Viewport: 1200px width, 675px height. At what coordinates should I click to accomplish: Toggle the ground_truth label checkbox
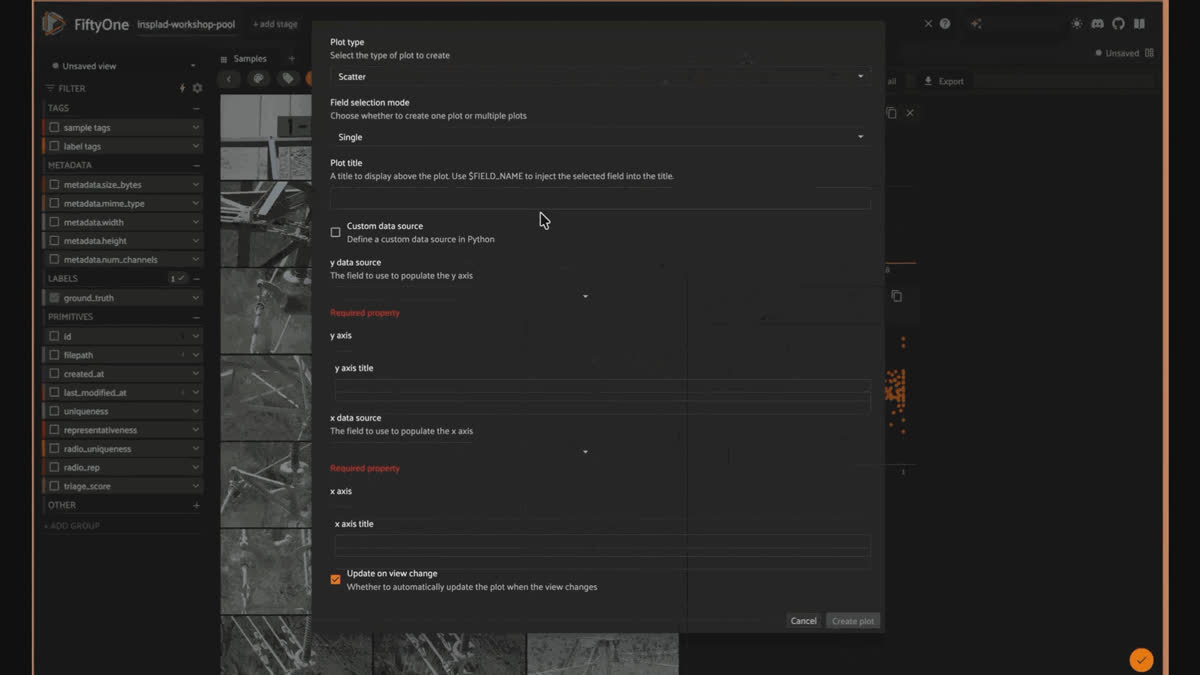[x=54, y=298]
